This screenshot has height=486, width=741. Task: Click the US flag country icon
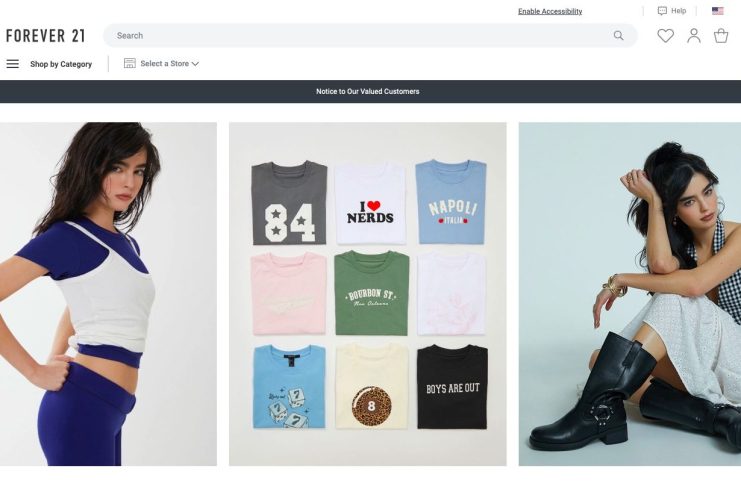(717, 11)
